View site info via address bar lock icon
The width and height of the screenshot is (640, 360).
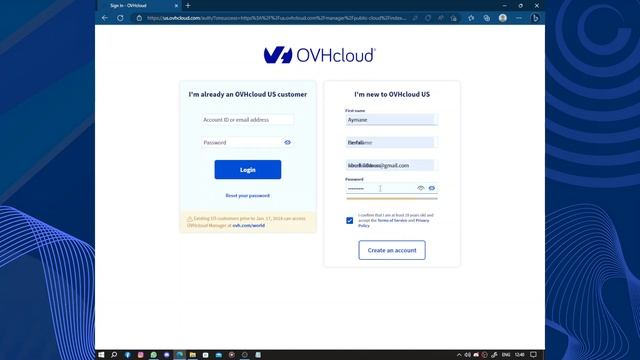coord(139,18)
